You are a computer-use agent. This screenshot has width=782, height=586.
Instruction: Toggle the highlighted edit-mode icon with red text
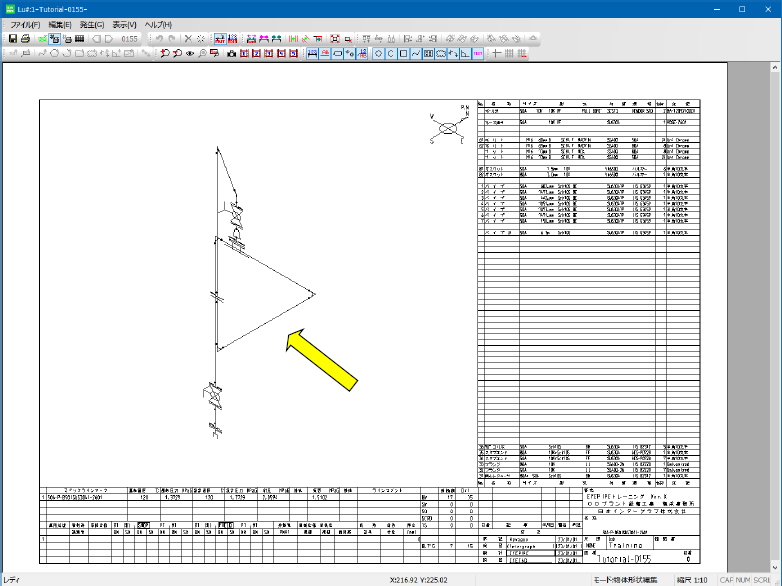coord(220,38)
